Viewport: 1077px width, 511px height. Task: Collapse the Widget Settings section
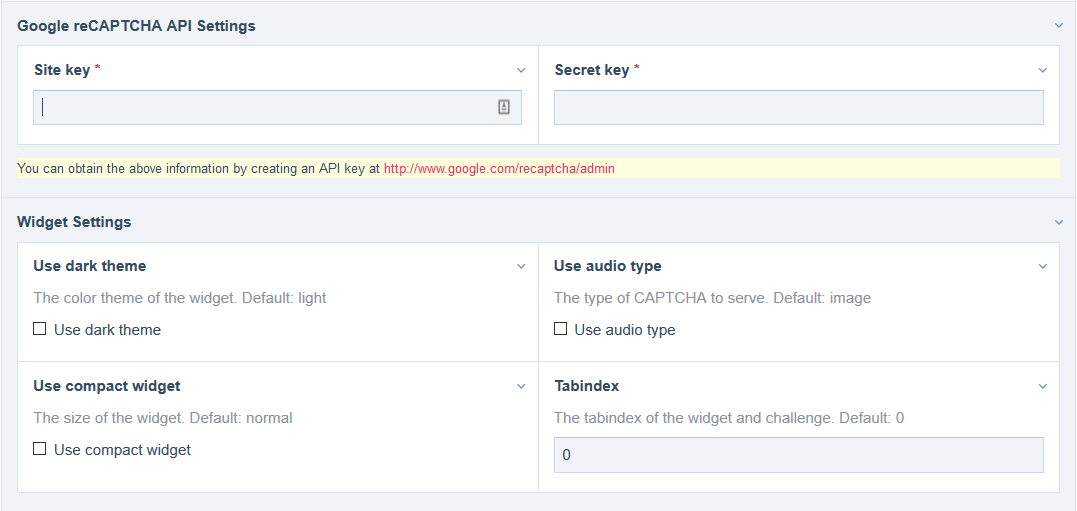point(1059,222)
